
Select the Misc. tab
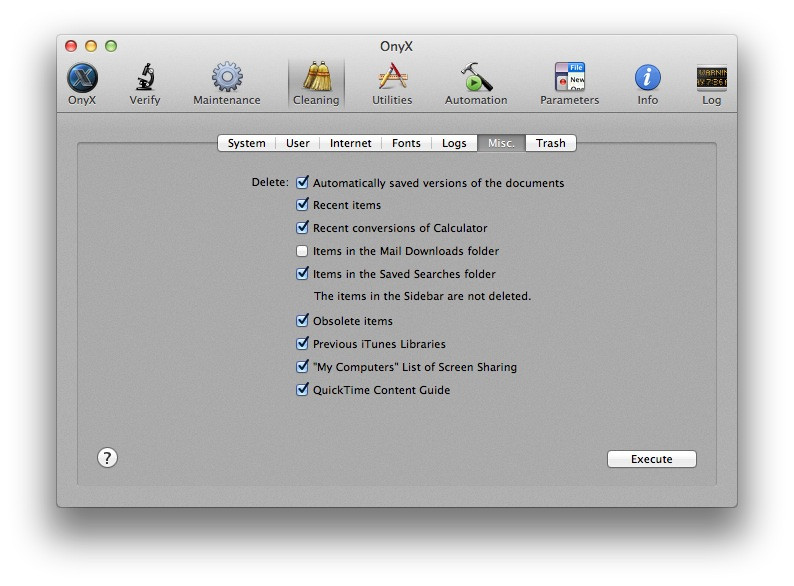[501, 143]
